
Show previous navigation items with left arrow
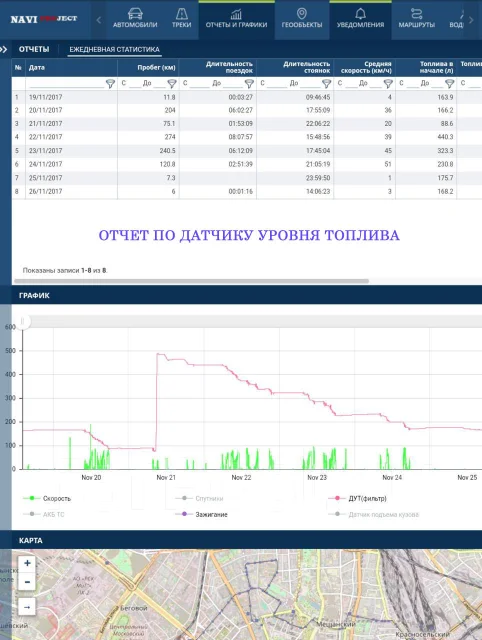point(98,20)
